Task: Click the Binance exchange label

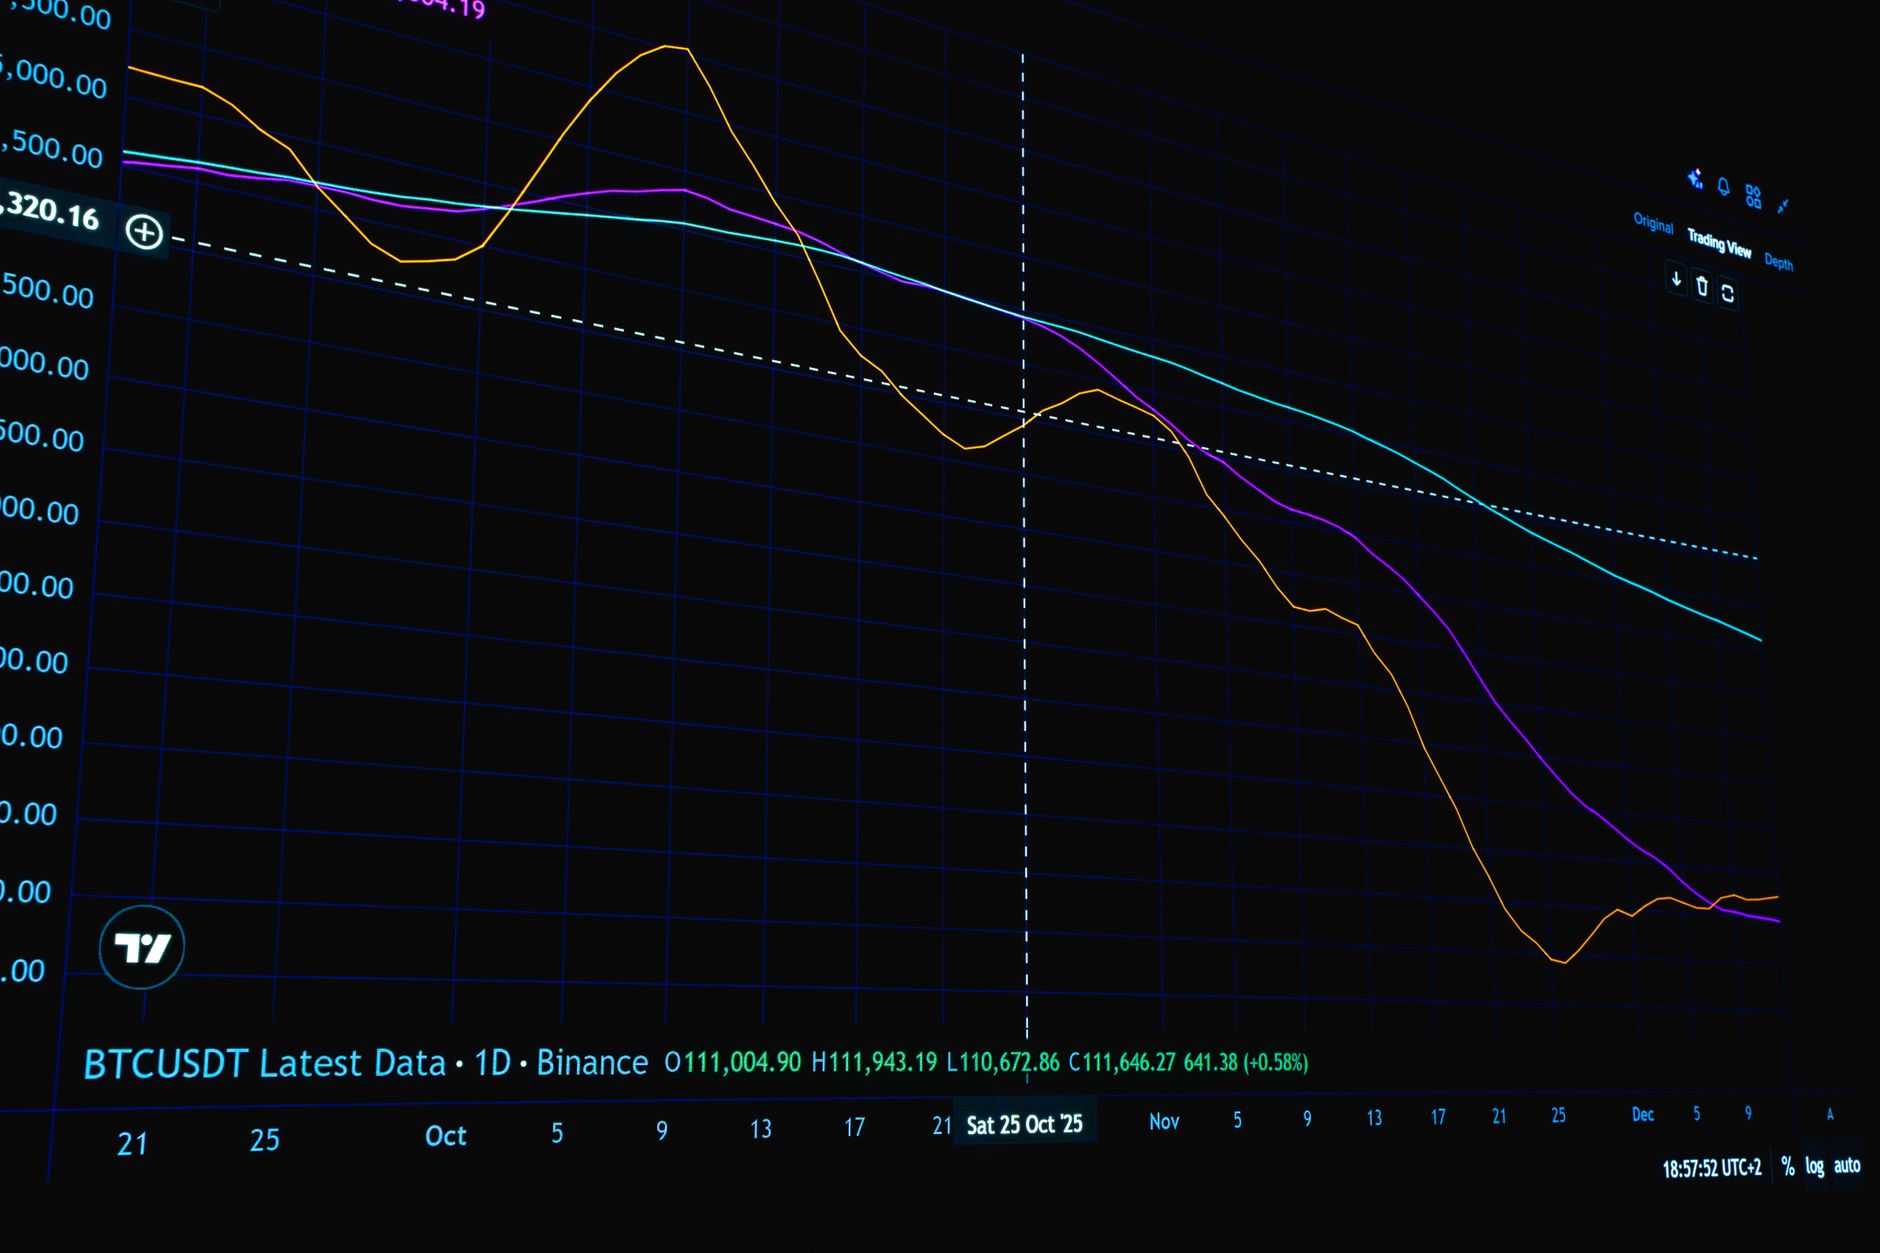Action: [x=592, y=1063]
